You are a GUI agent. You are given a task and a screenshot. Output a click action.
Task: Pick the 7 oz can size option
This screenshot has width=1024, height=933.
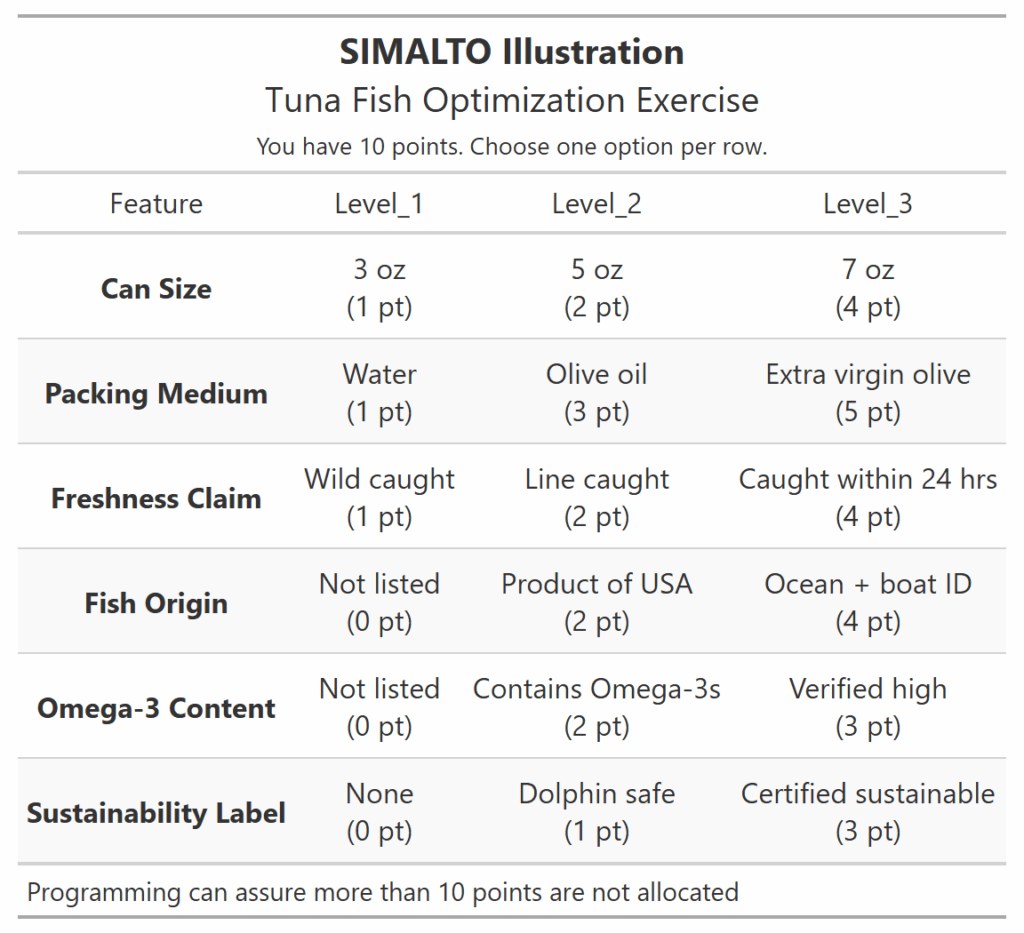[867, 288]
